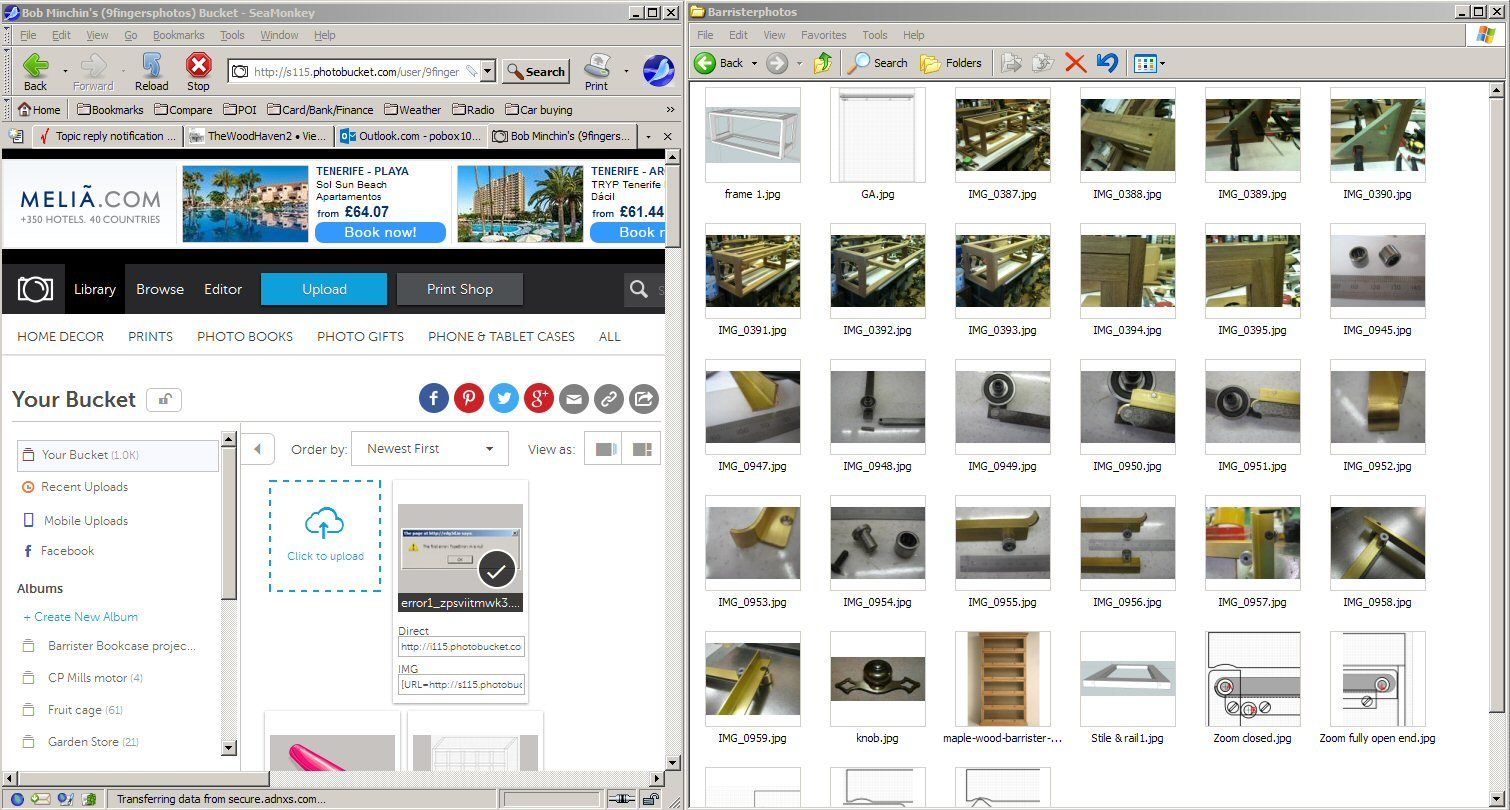Open Explorer Forward history dropdown arrow
Viewport: 1510px width, 810px height.
tap(799, 63)
